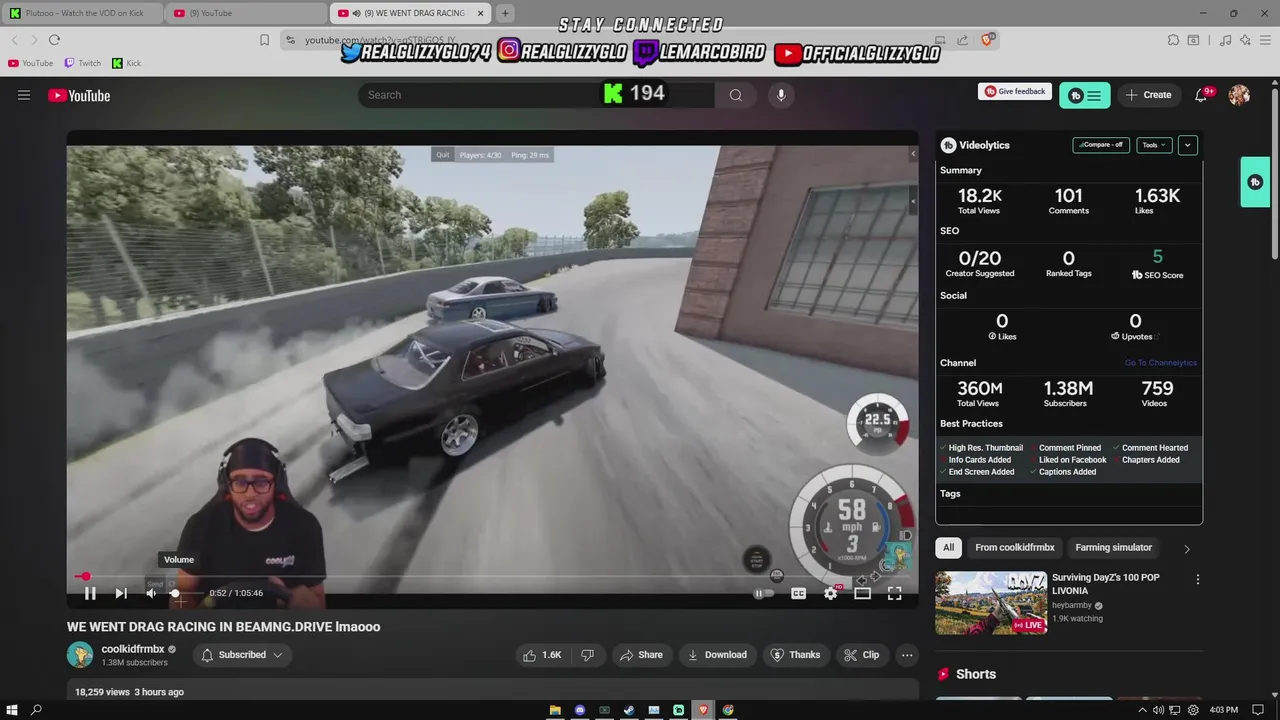Screen dimensions: 1280x720
Task: Collapse the Videolytics panel chevron
Action: [x=1188, y=145]
